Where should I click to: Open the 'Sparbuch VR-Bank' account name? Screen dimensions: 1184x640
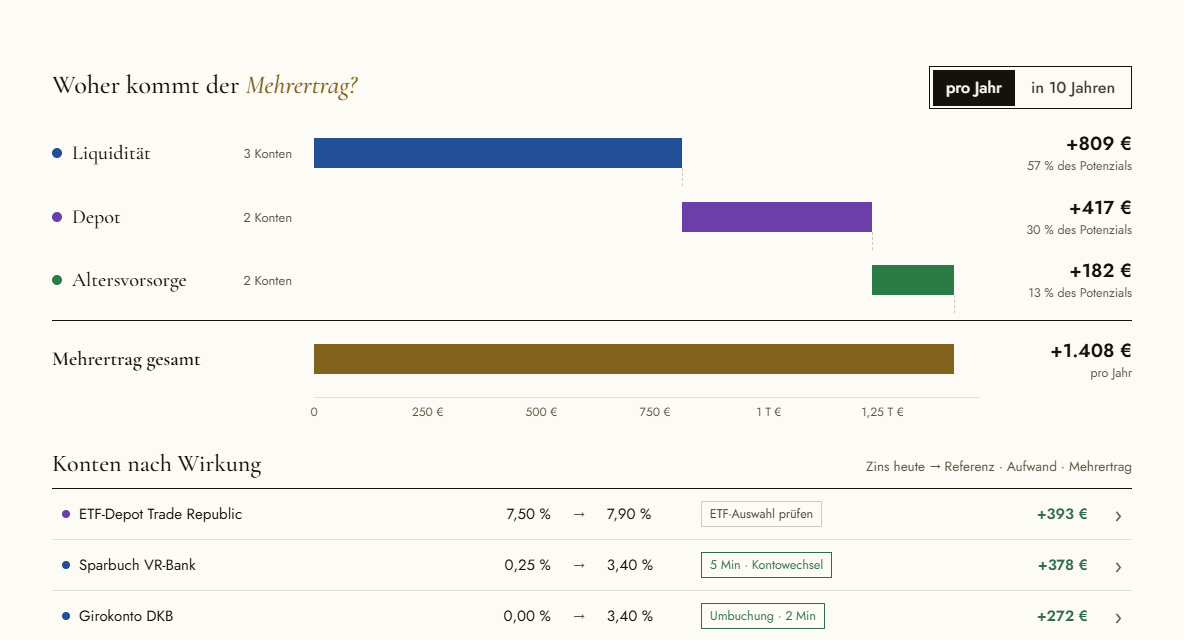point(137,565)
